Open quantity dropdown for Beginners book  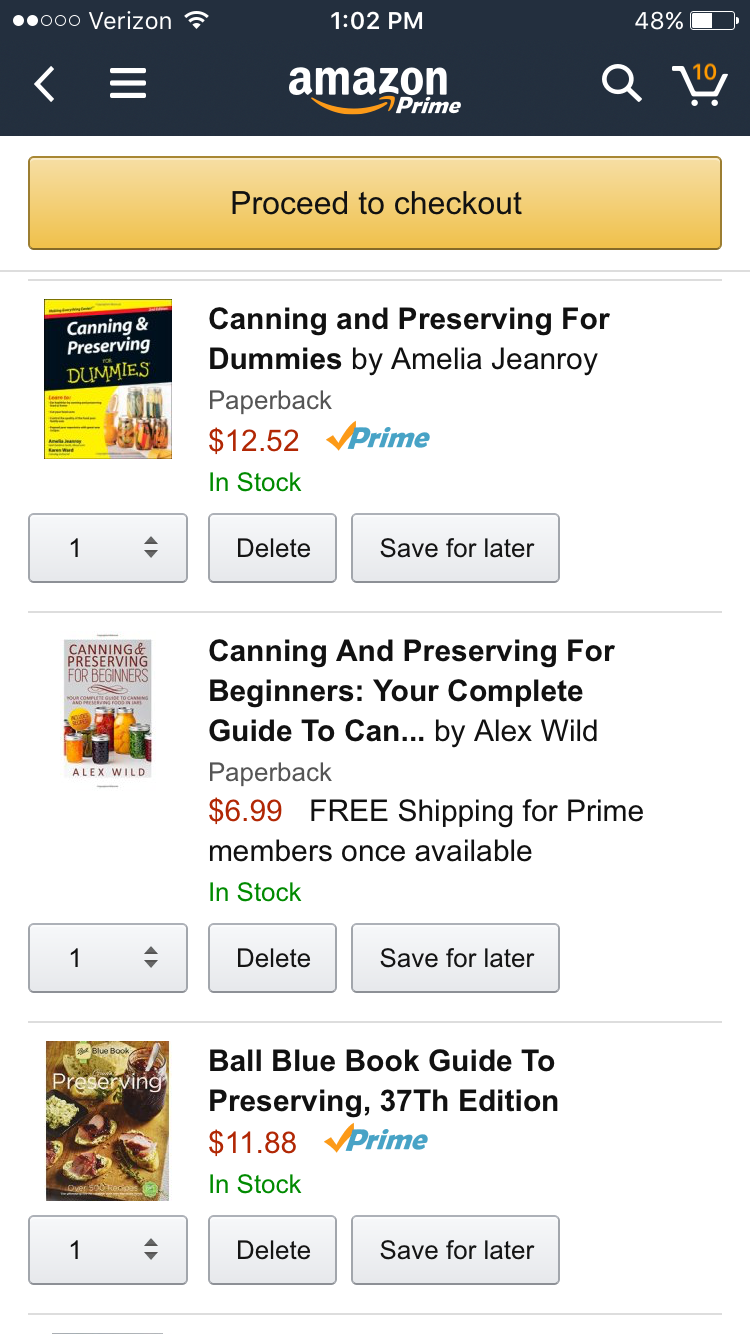pos(108,958)
